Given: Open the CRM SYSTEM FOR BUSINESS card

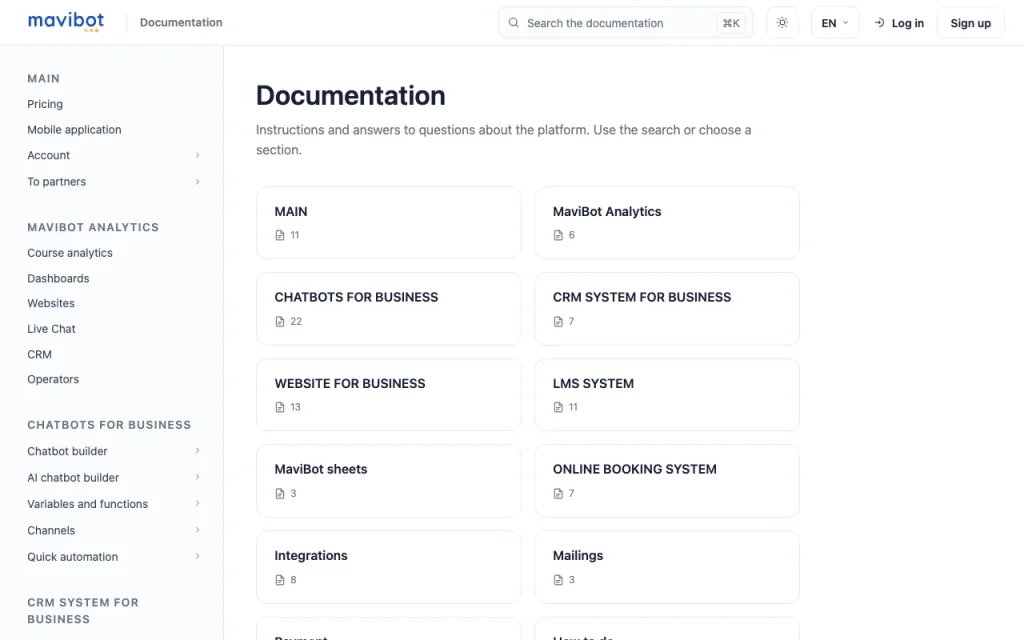Looking at the screenshot, I should [x=667, y=309].
